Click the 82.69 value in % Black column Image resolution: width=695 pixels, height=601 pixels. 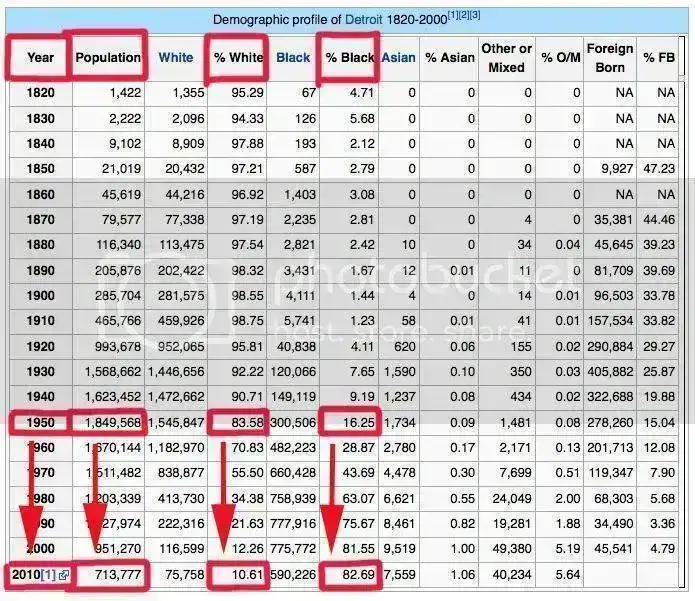pos(350,575)
